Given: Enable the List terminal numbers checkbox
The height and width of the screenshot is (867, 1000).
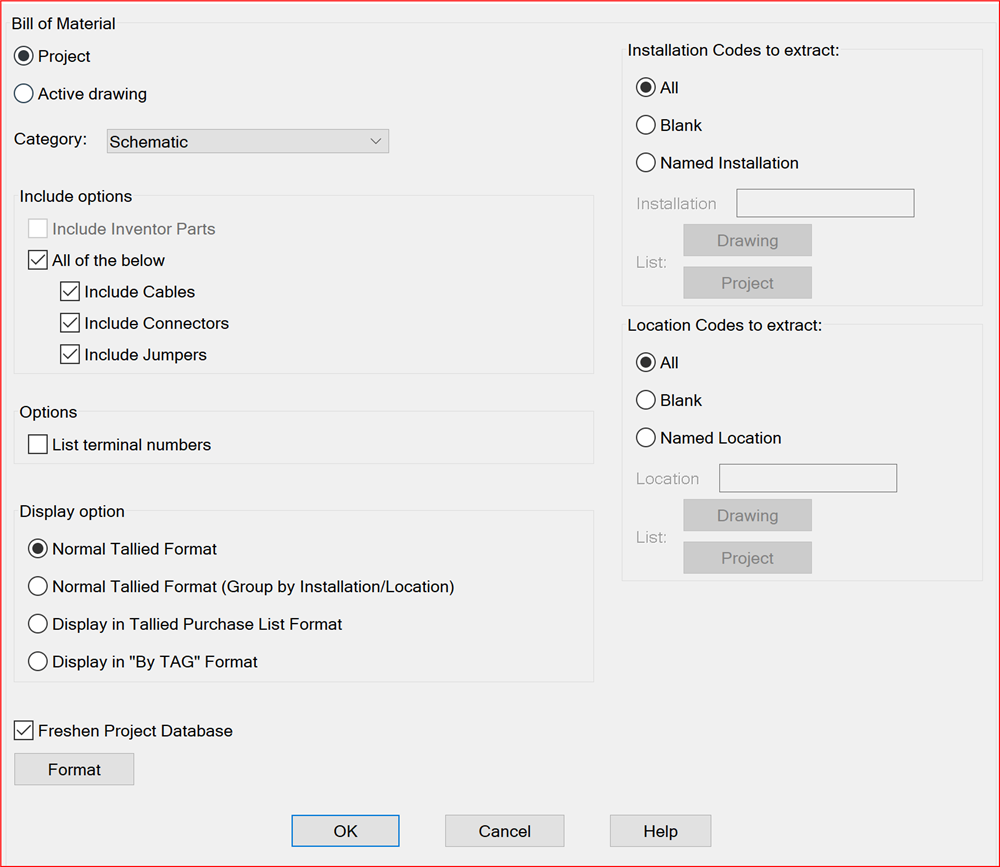Looking at the screenshot, I should tap(38, 444).
